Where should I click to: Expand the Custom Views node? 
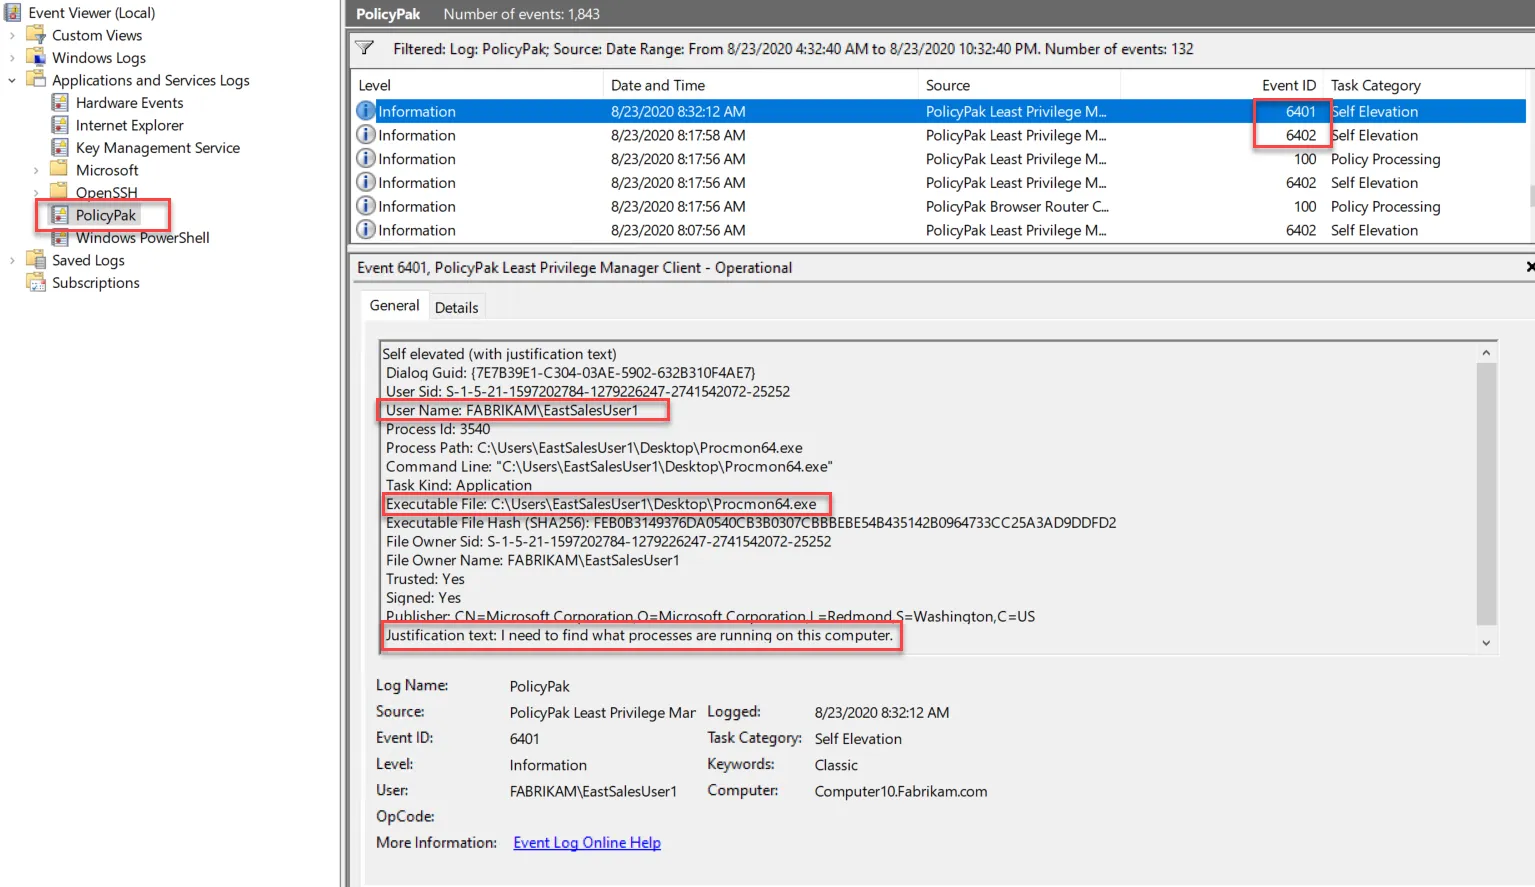pyautogui.click(x=12, y=36)
